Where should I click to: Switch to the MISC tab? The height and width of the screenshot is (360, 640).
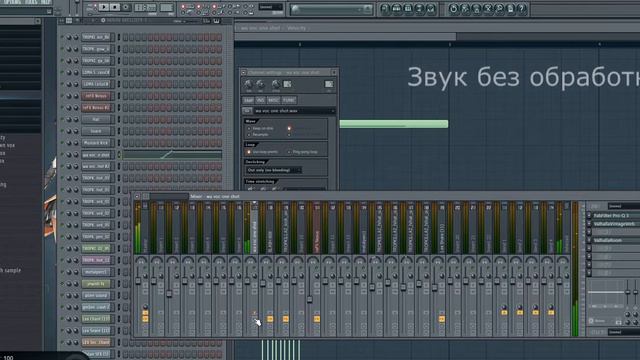(273, 100)
